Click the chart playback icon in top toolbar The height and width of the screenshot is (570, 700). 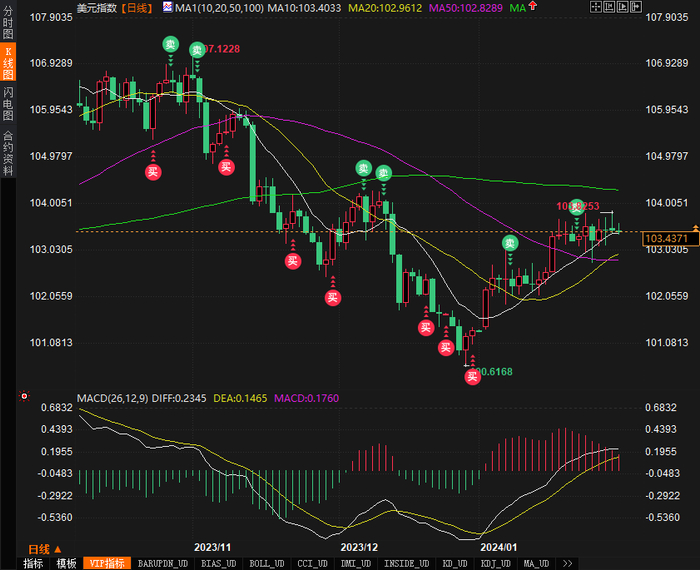pos(622,7)
